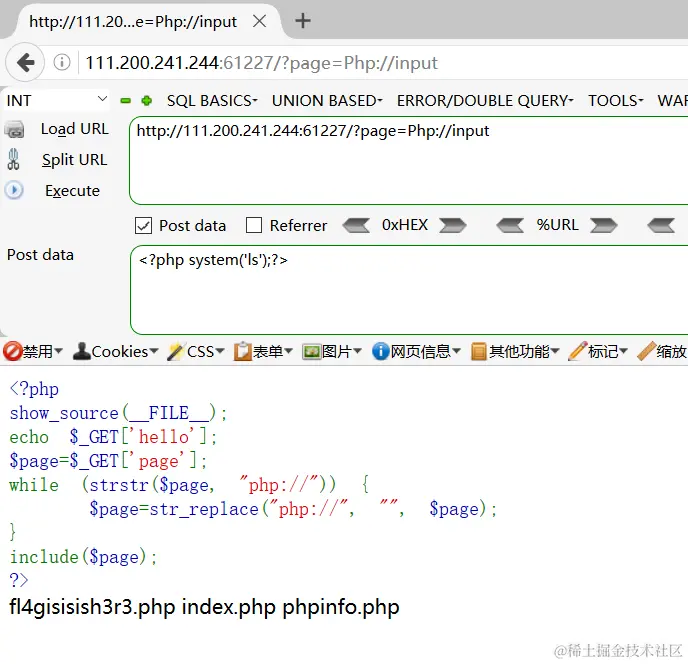Open the SQL BASICS menu
Image resolution: width=688 pixels, height=664 pixels.
click(x=212, y=100)
